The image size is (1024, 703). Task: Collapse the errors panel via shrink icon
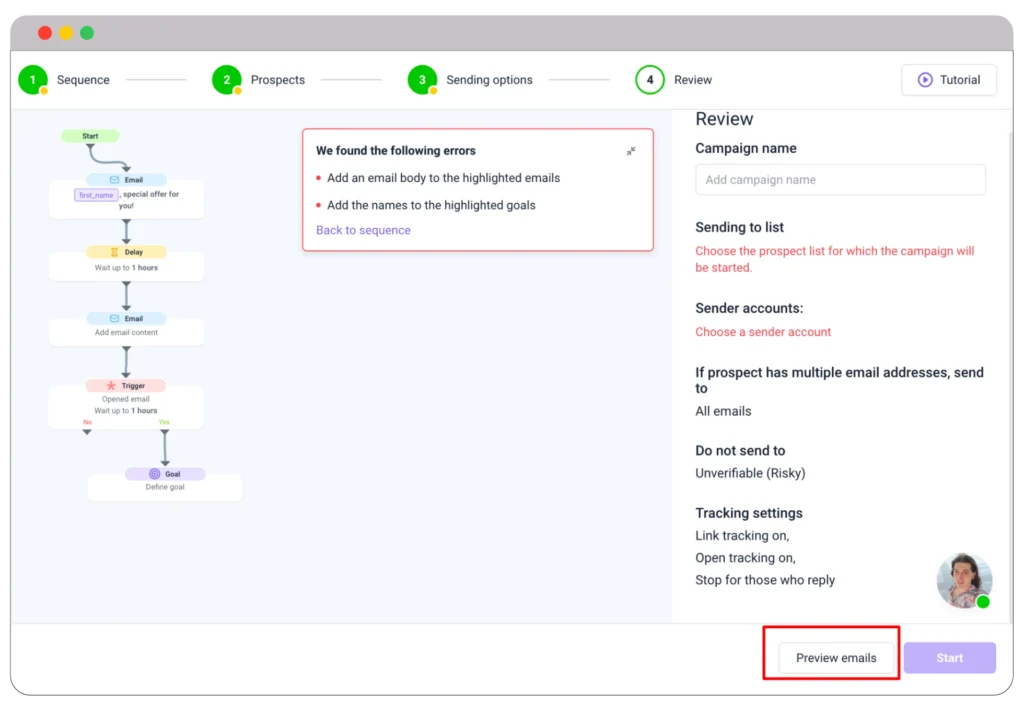tap(631, 152)
